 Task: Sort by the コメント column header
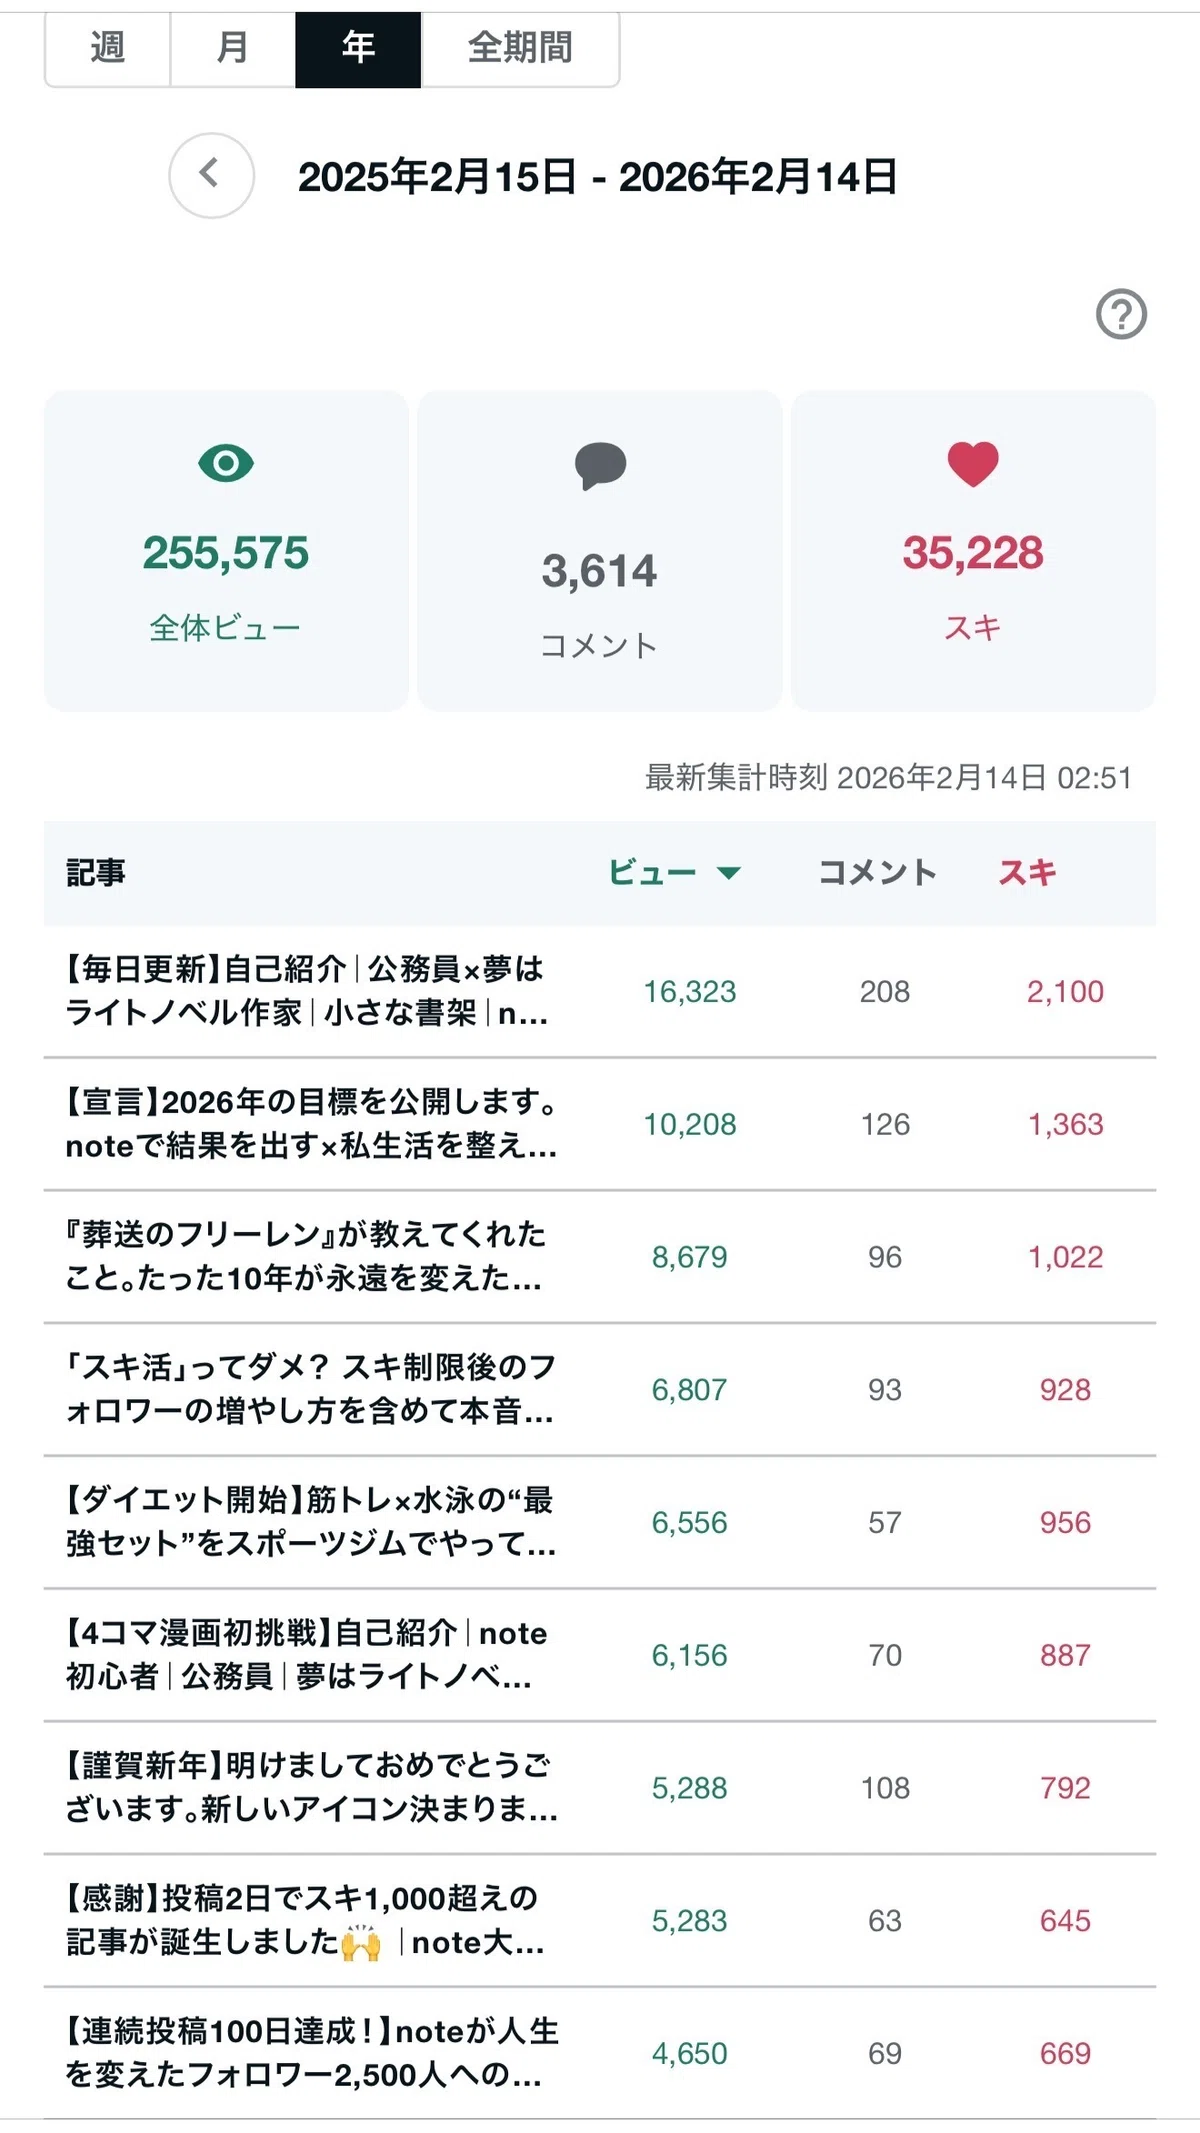click(877, 873)
